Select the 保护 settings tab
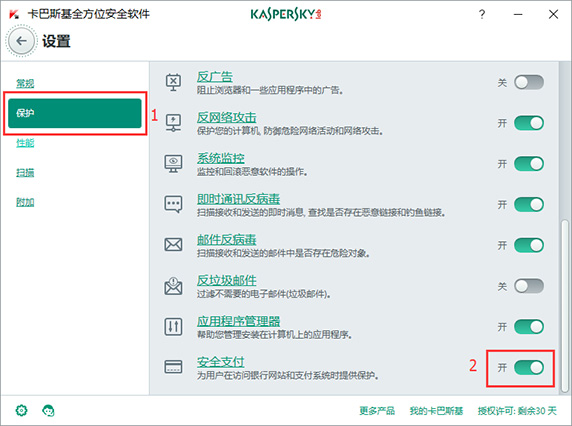This screenshot has height=426, width=572. point(75,113)
